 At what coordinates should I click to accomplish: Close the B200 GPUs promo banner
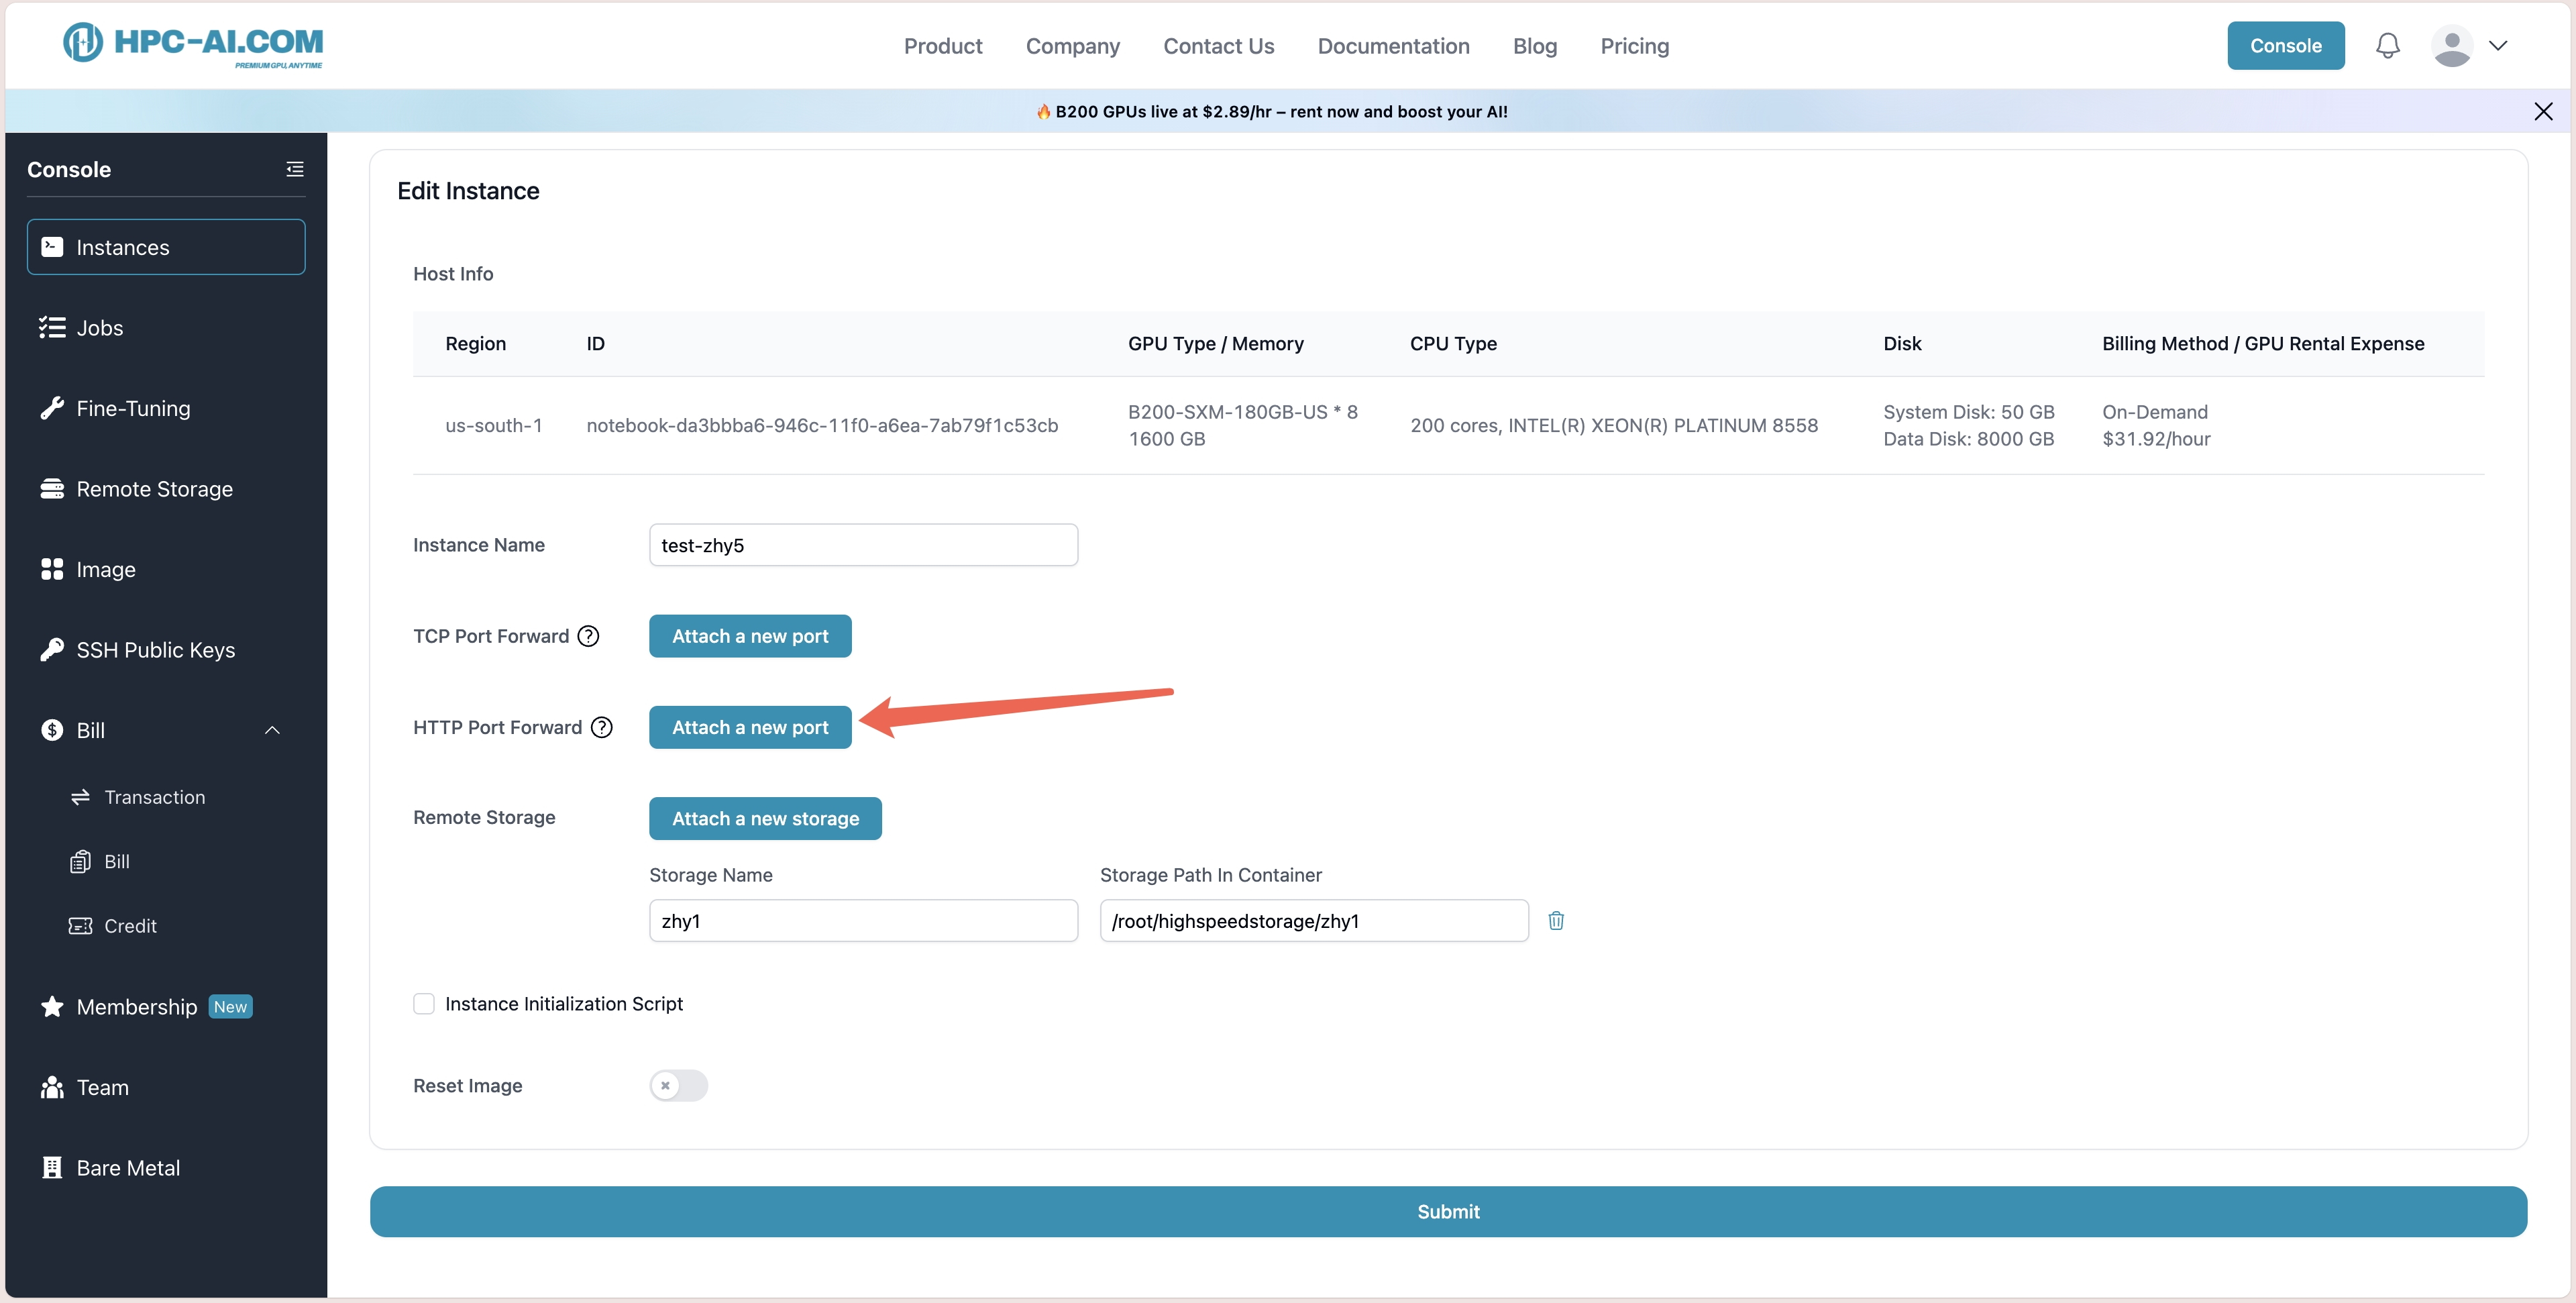click(x=2543, y=111)
